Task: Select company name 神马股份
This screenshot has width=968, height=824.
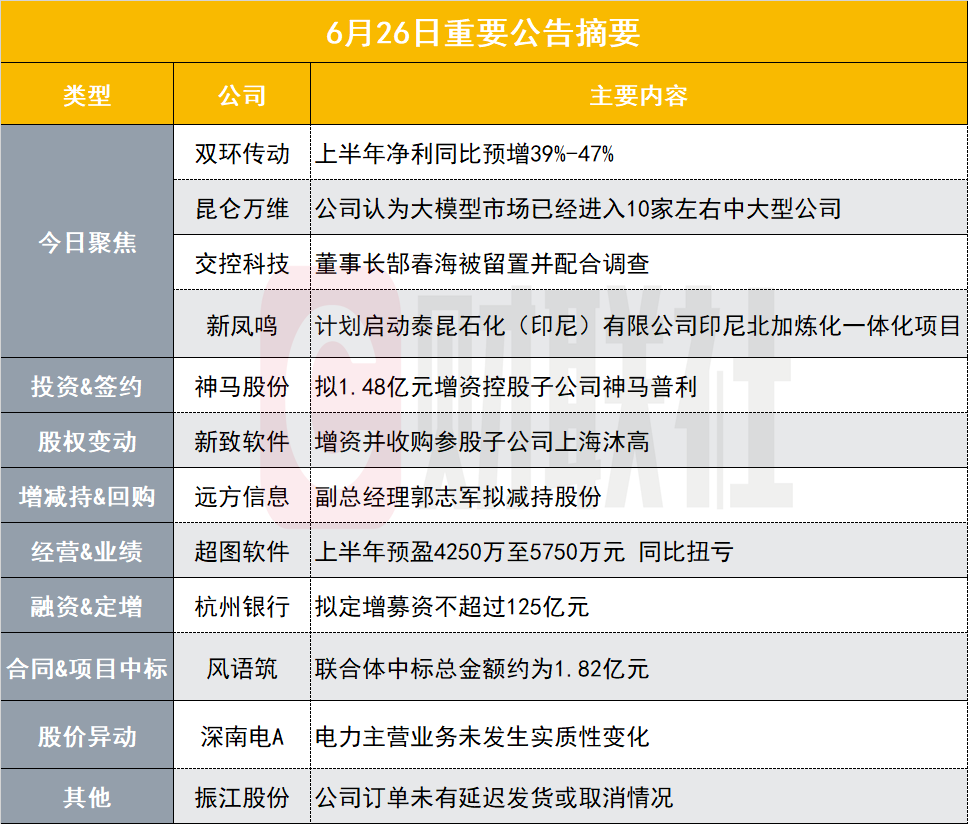Action: point(242,386)
